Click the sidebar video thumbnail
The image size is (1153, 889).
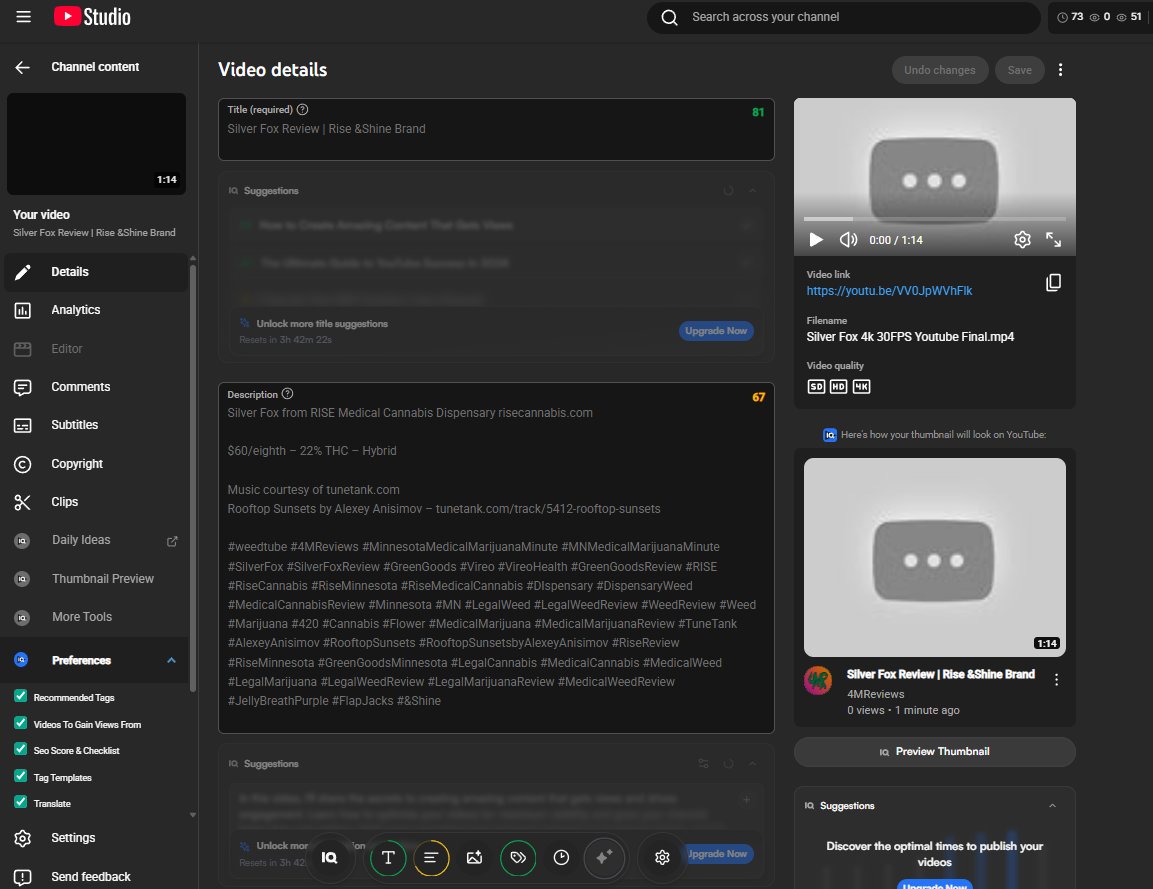pos(96,144)
